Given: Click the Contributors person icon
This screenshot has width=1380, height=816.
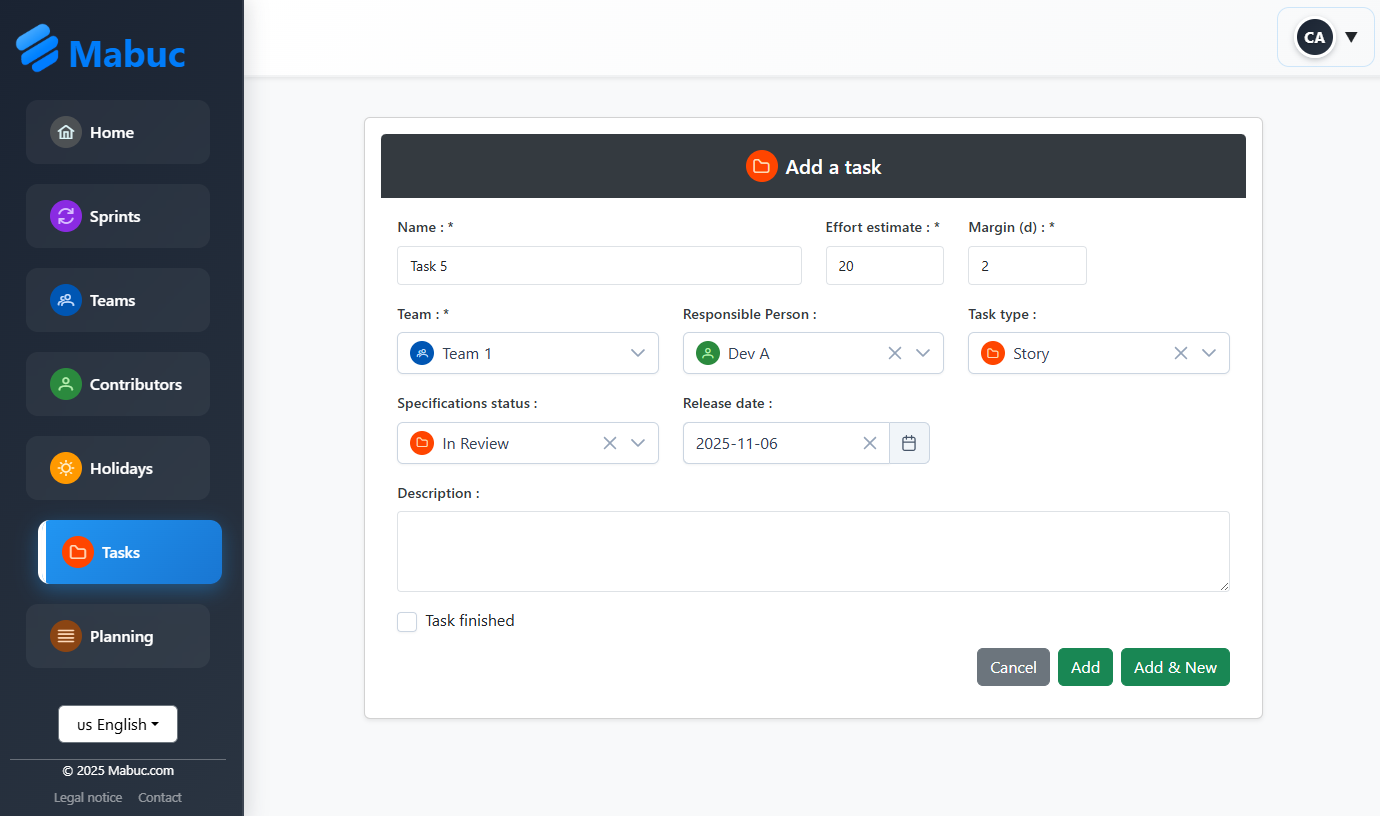Looking at the screenshot, I should [65, 384].
